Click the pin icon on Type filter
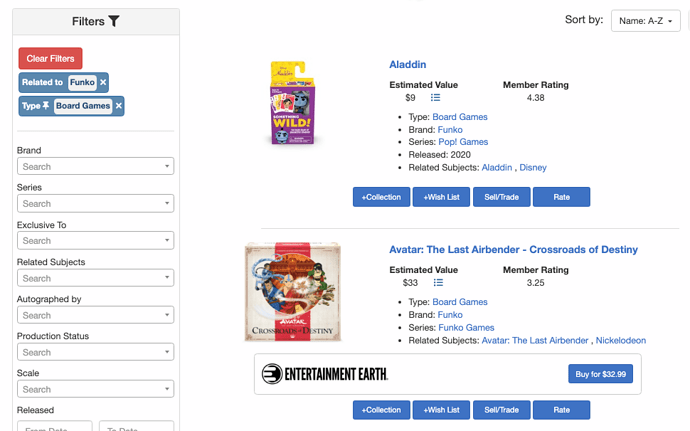The image size is (690, 431). pyautogui.click(x=46, y=105)
